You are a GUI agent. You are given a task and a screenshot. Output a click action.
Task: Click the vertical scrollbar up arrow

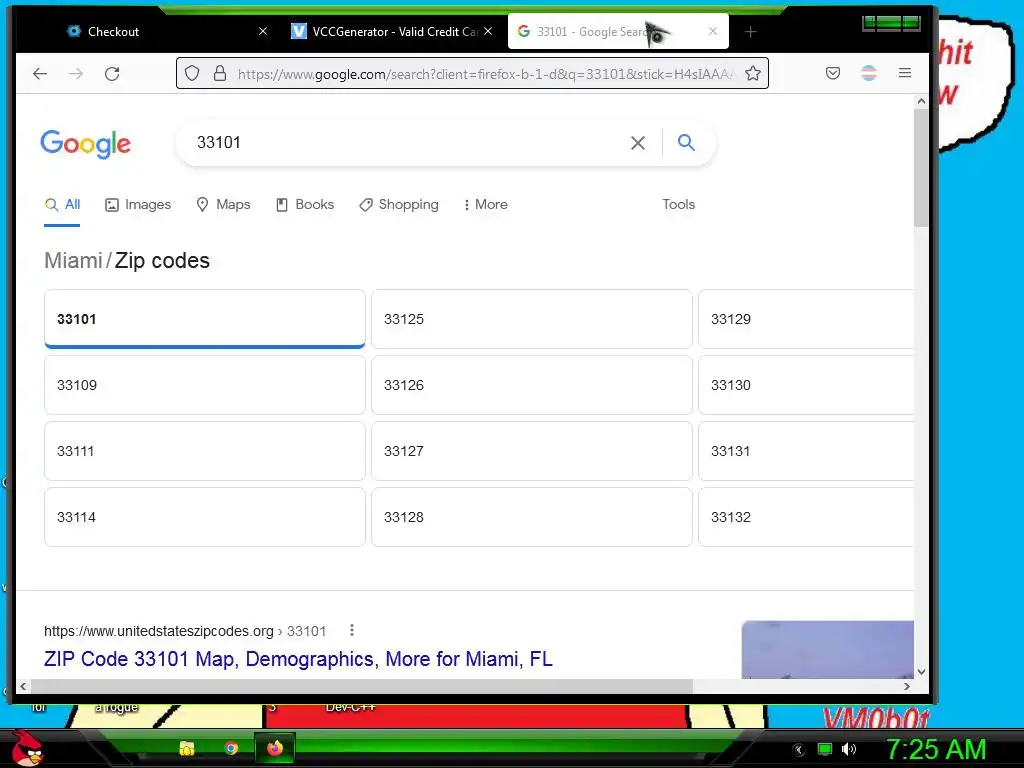point(921,101)
